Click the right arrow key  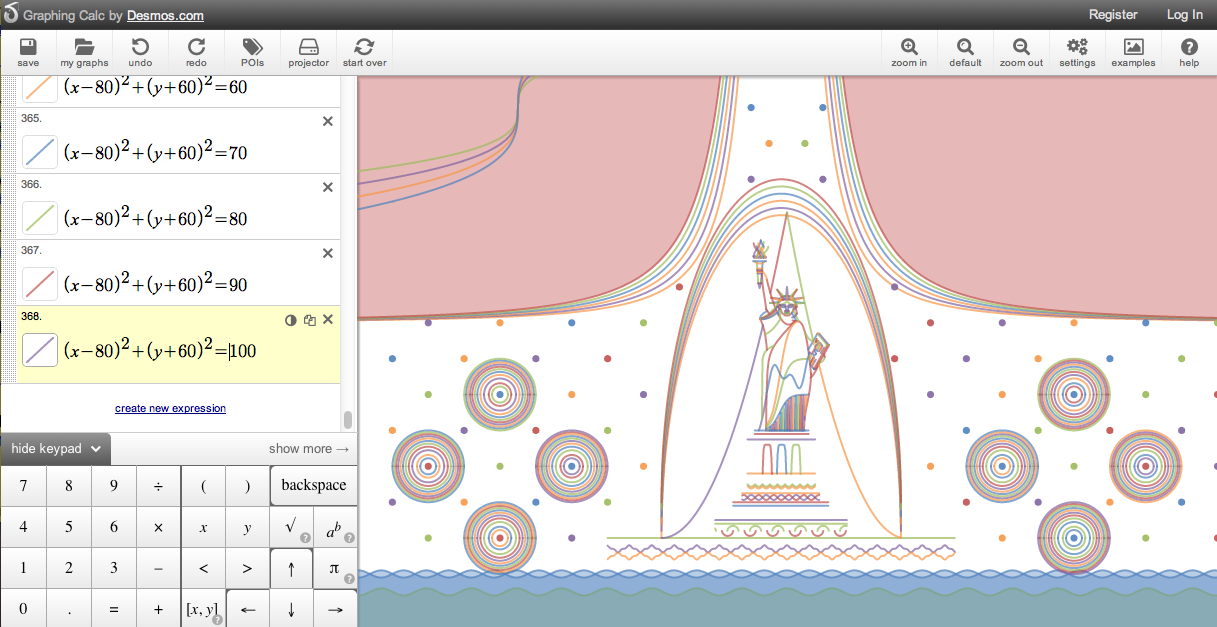(335, 609)
